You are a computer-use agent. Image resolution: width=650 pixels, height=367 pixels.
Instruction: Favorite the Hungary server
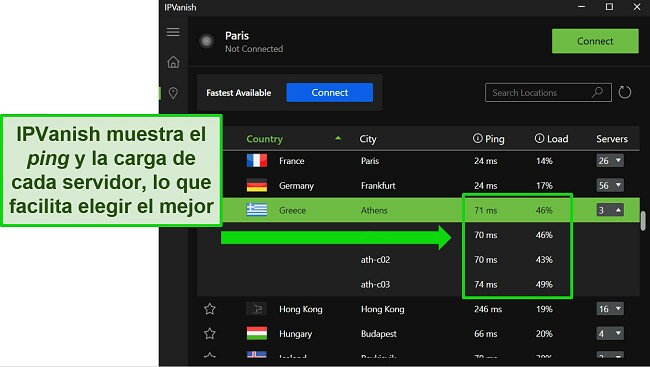(210, 333)
